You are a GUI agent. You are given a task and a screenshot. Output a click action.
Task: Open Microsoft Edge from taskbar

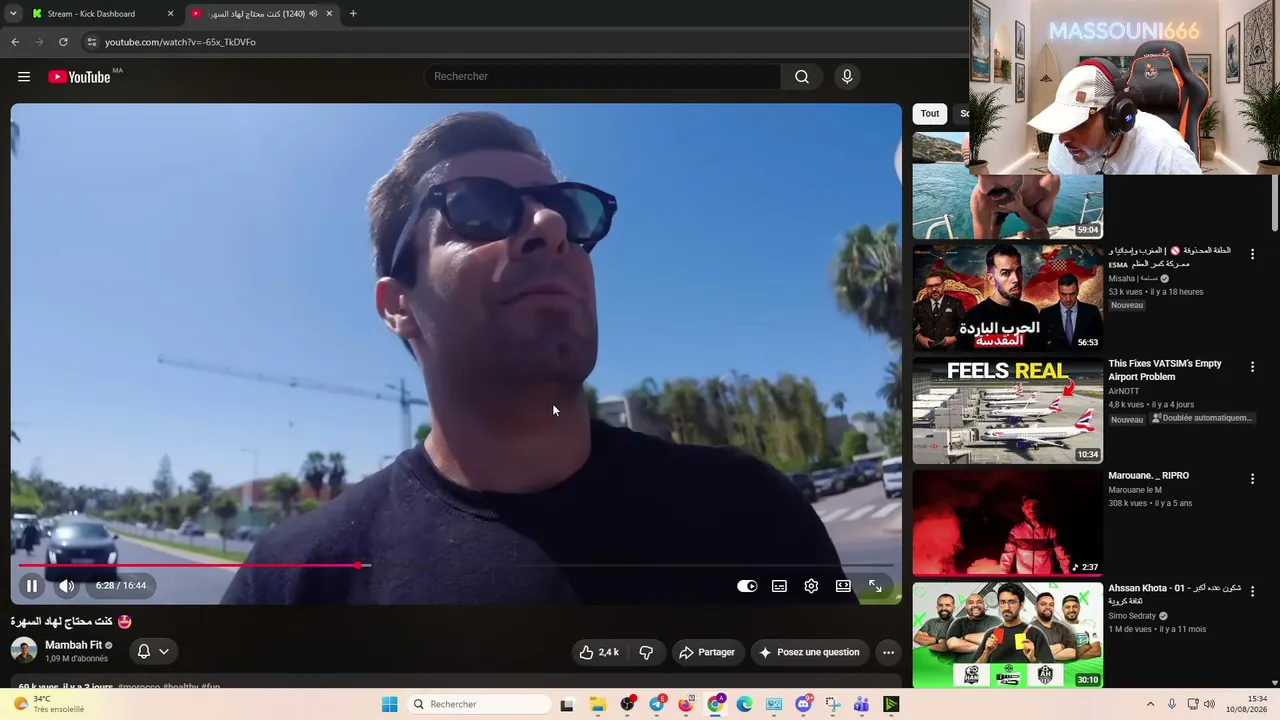(x=744, y=704)
